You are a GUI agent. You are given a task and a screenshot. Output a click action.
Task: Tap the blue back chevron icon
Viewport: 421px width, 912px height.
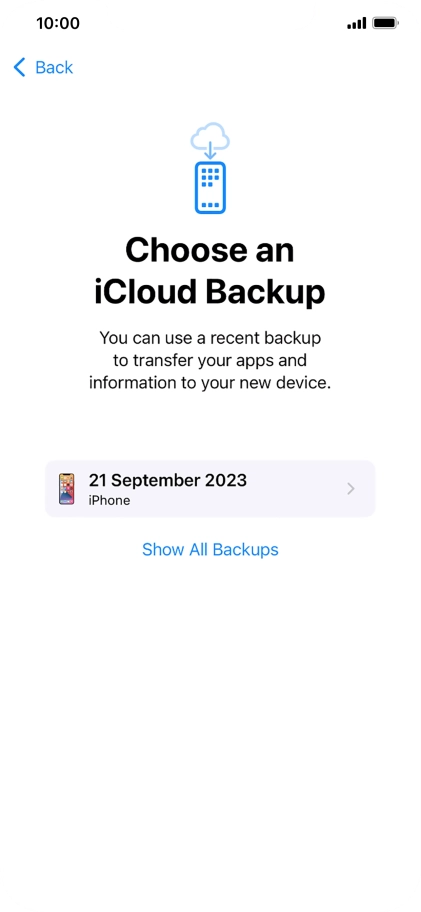pyautogui.click(x=20, y=67)
